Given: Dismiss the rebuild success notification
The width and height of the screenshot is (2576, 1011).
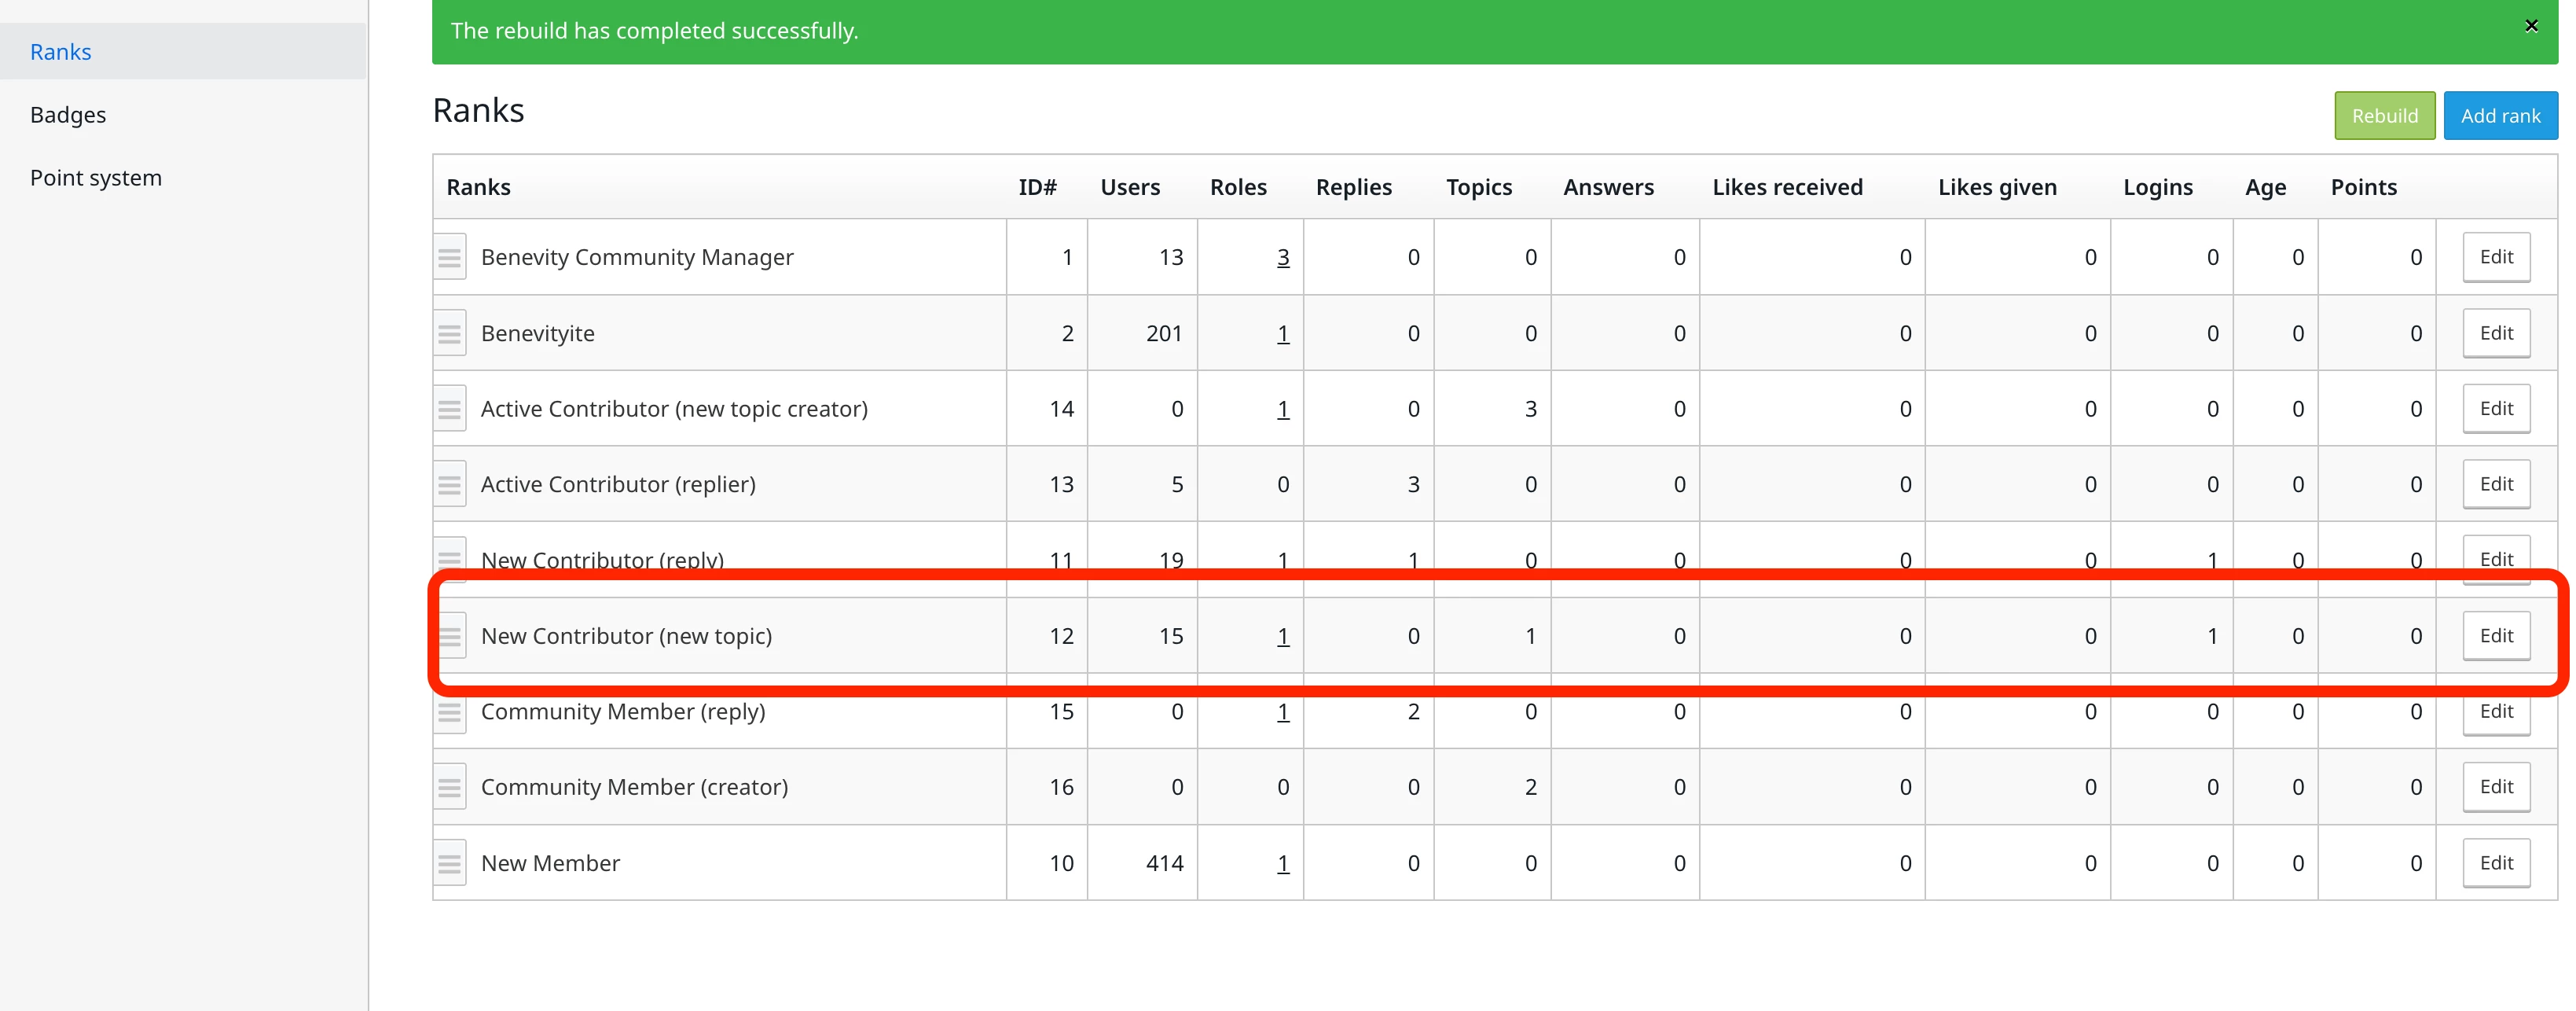Looking at the screenshot, I should coord(2531,26).
